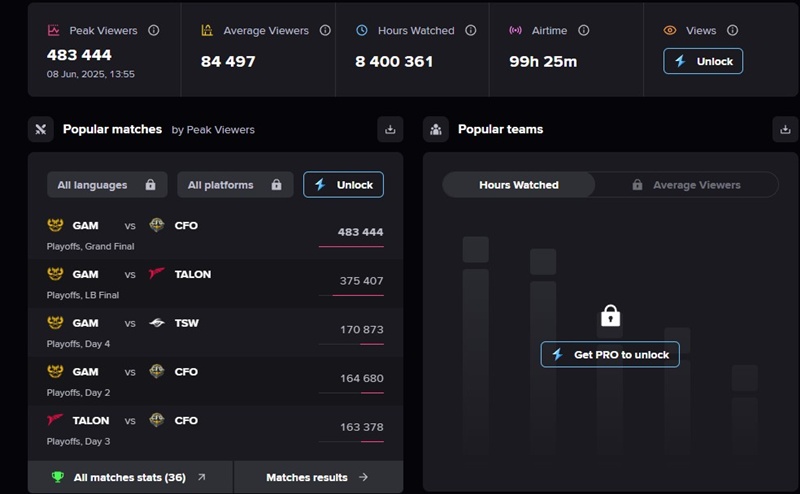Go to Matches results
800x494 pixels.
pyautogui.click(x=318, y=477)
